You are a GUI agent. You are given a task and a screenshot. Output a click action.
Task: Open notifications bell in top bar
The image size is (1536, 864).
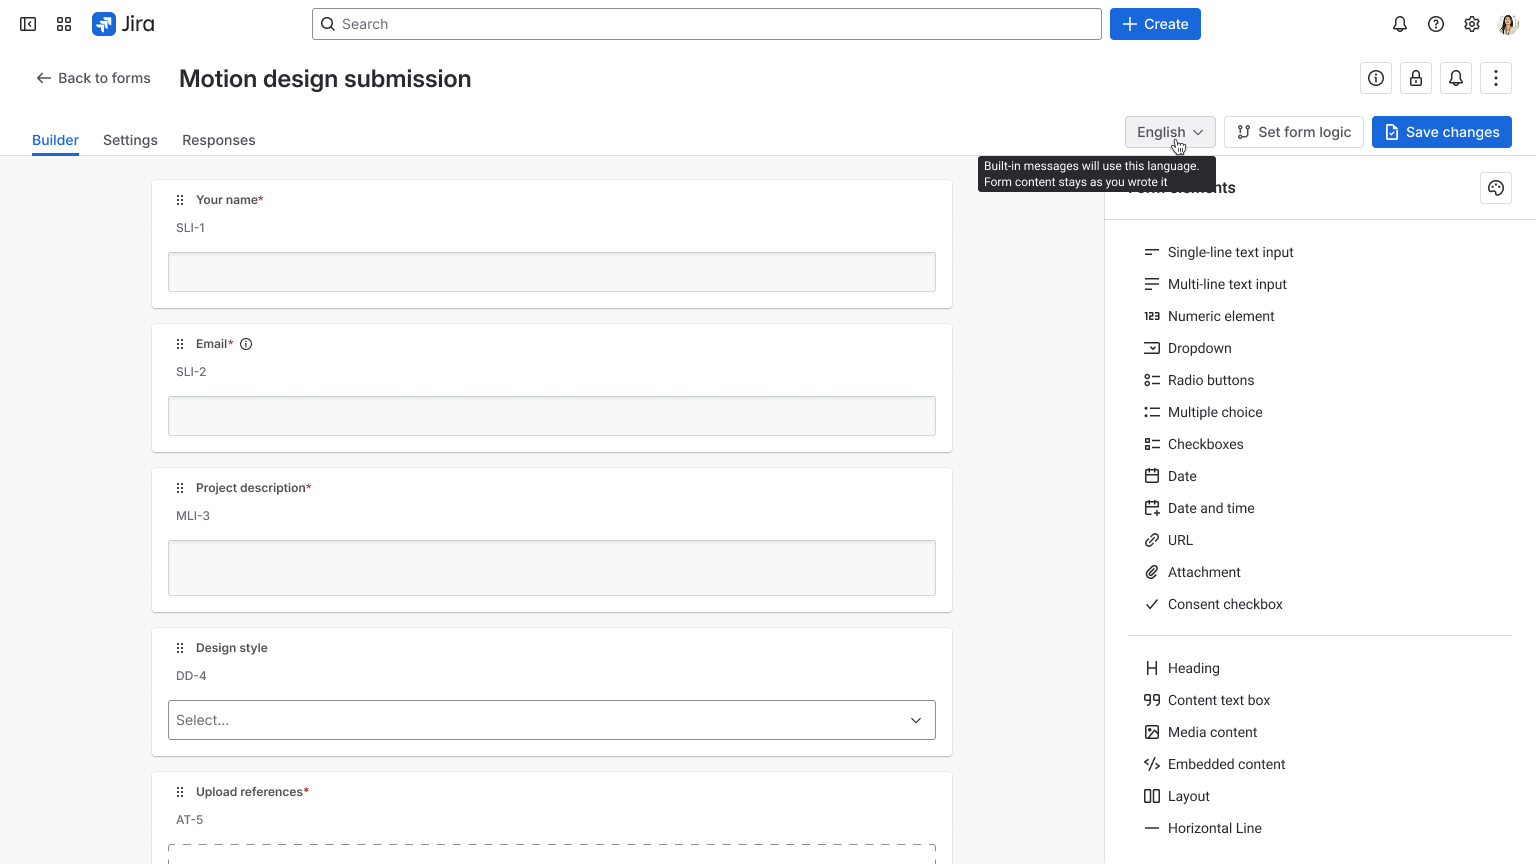tap(1400, 24)
